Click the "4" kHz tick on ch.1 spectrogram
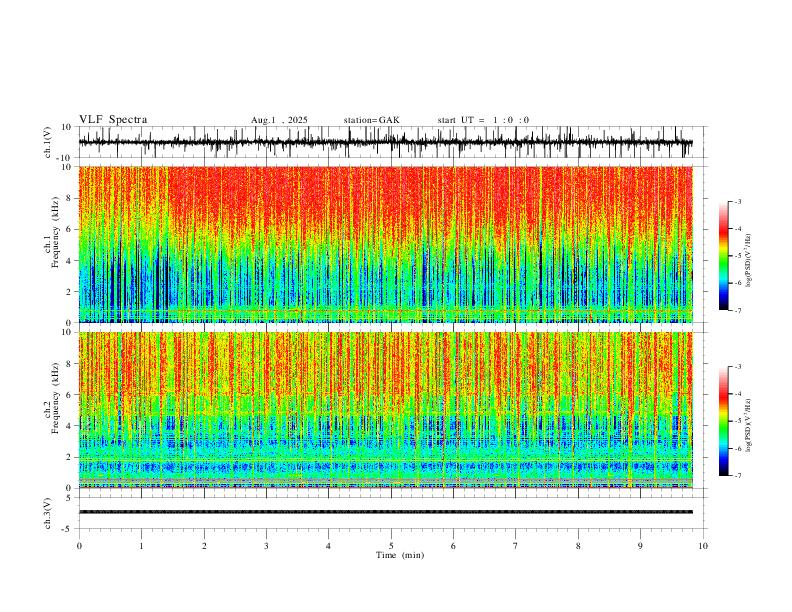The width and height of the screenshot is (792, 612). 70,261
